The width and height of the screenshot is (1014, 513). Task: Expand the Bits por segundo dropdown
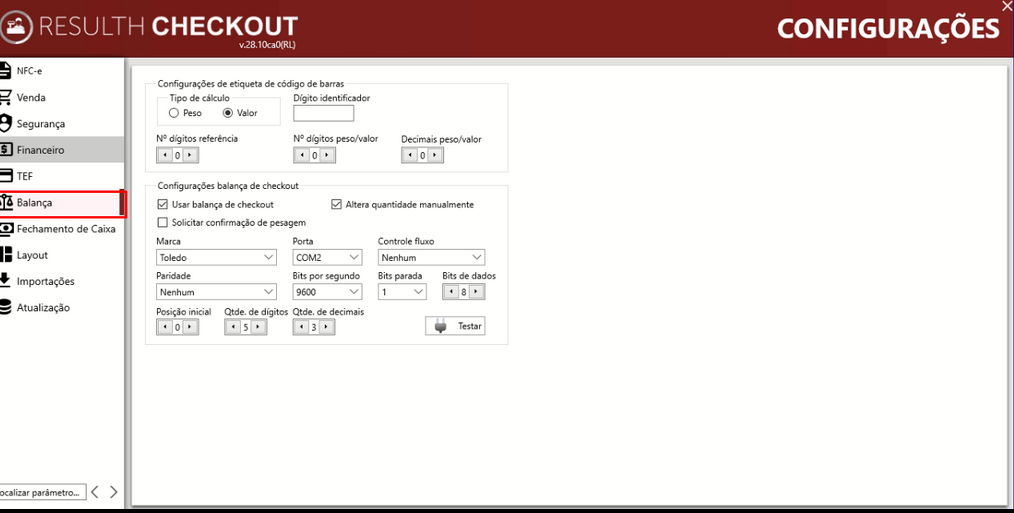pos(327,292)
